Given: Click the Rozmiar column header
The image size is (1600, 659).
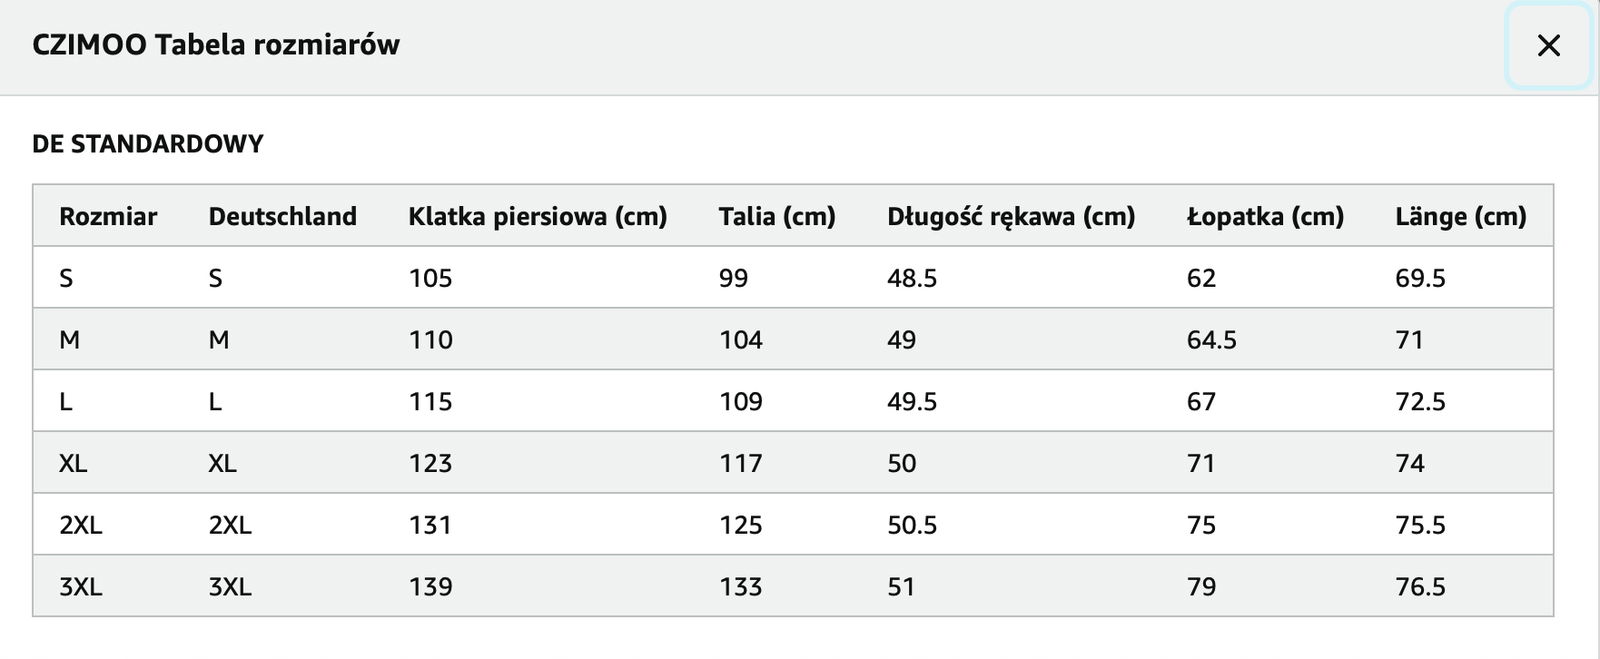Looking at the screenshot, I should (108, 216).
